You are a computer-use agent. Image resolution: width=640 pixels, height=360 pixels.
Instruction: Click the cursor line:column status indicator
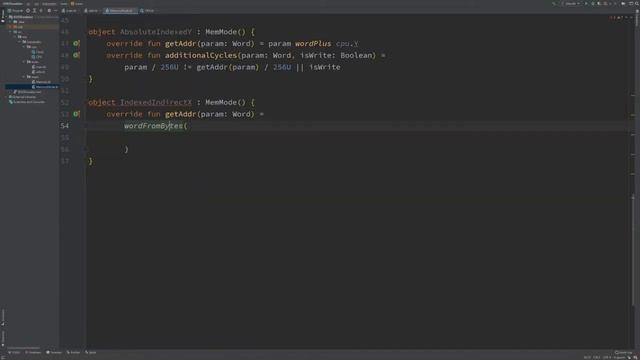(587, 358)
